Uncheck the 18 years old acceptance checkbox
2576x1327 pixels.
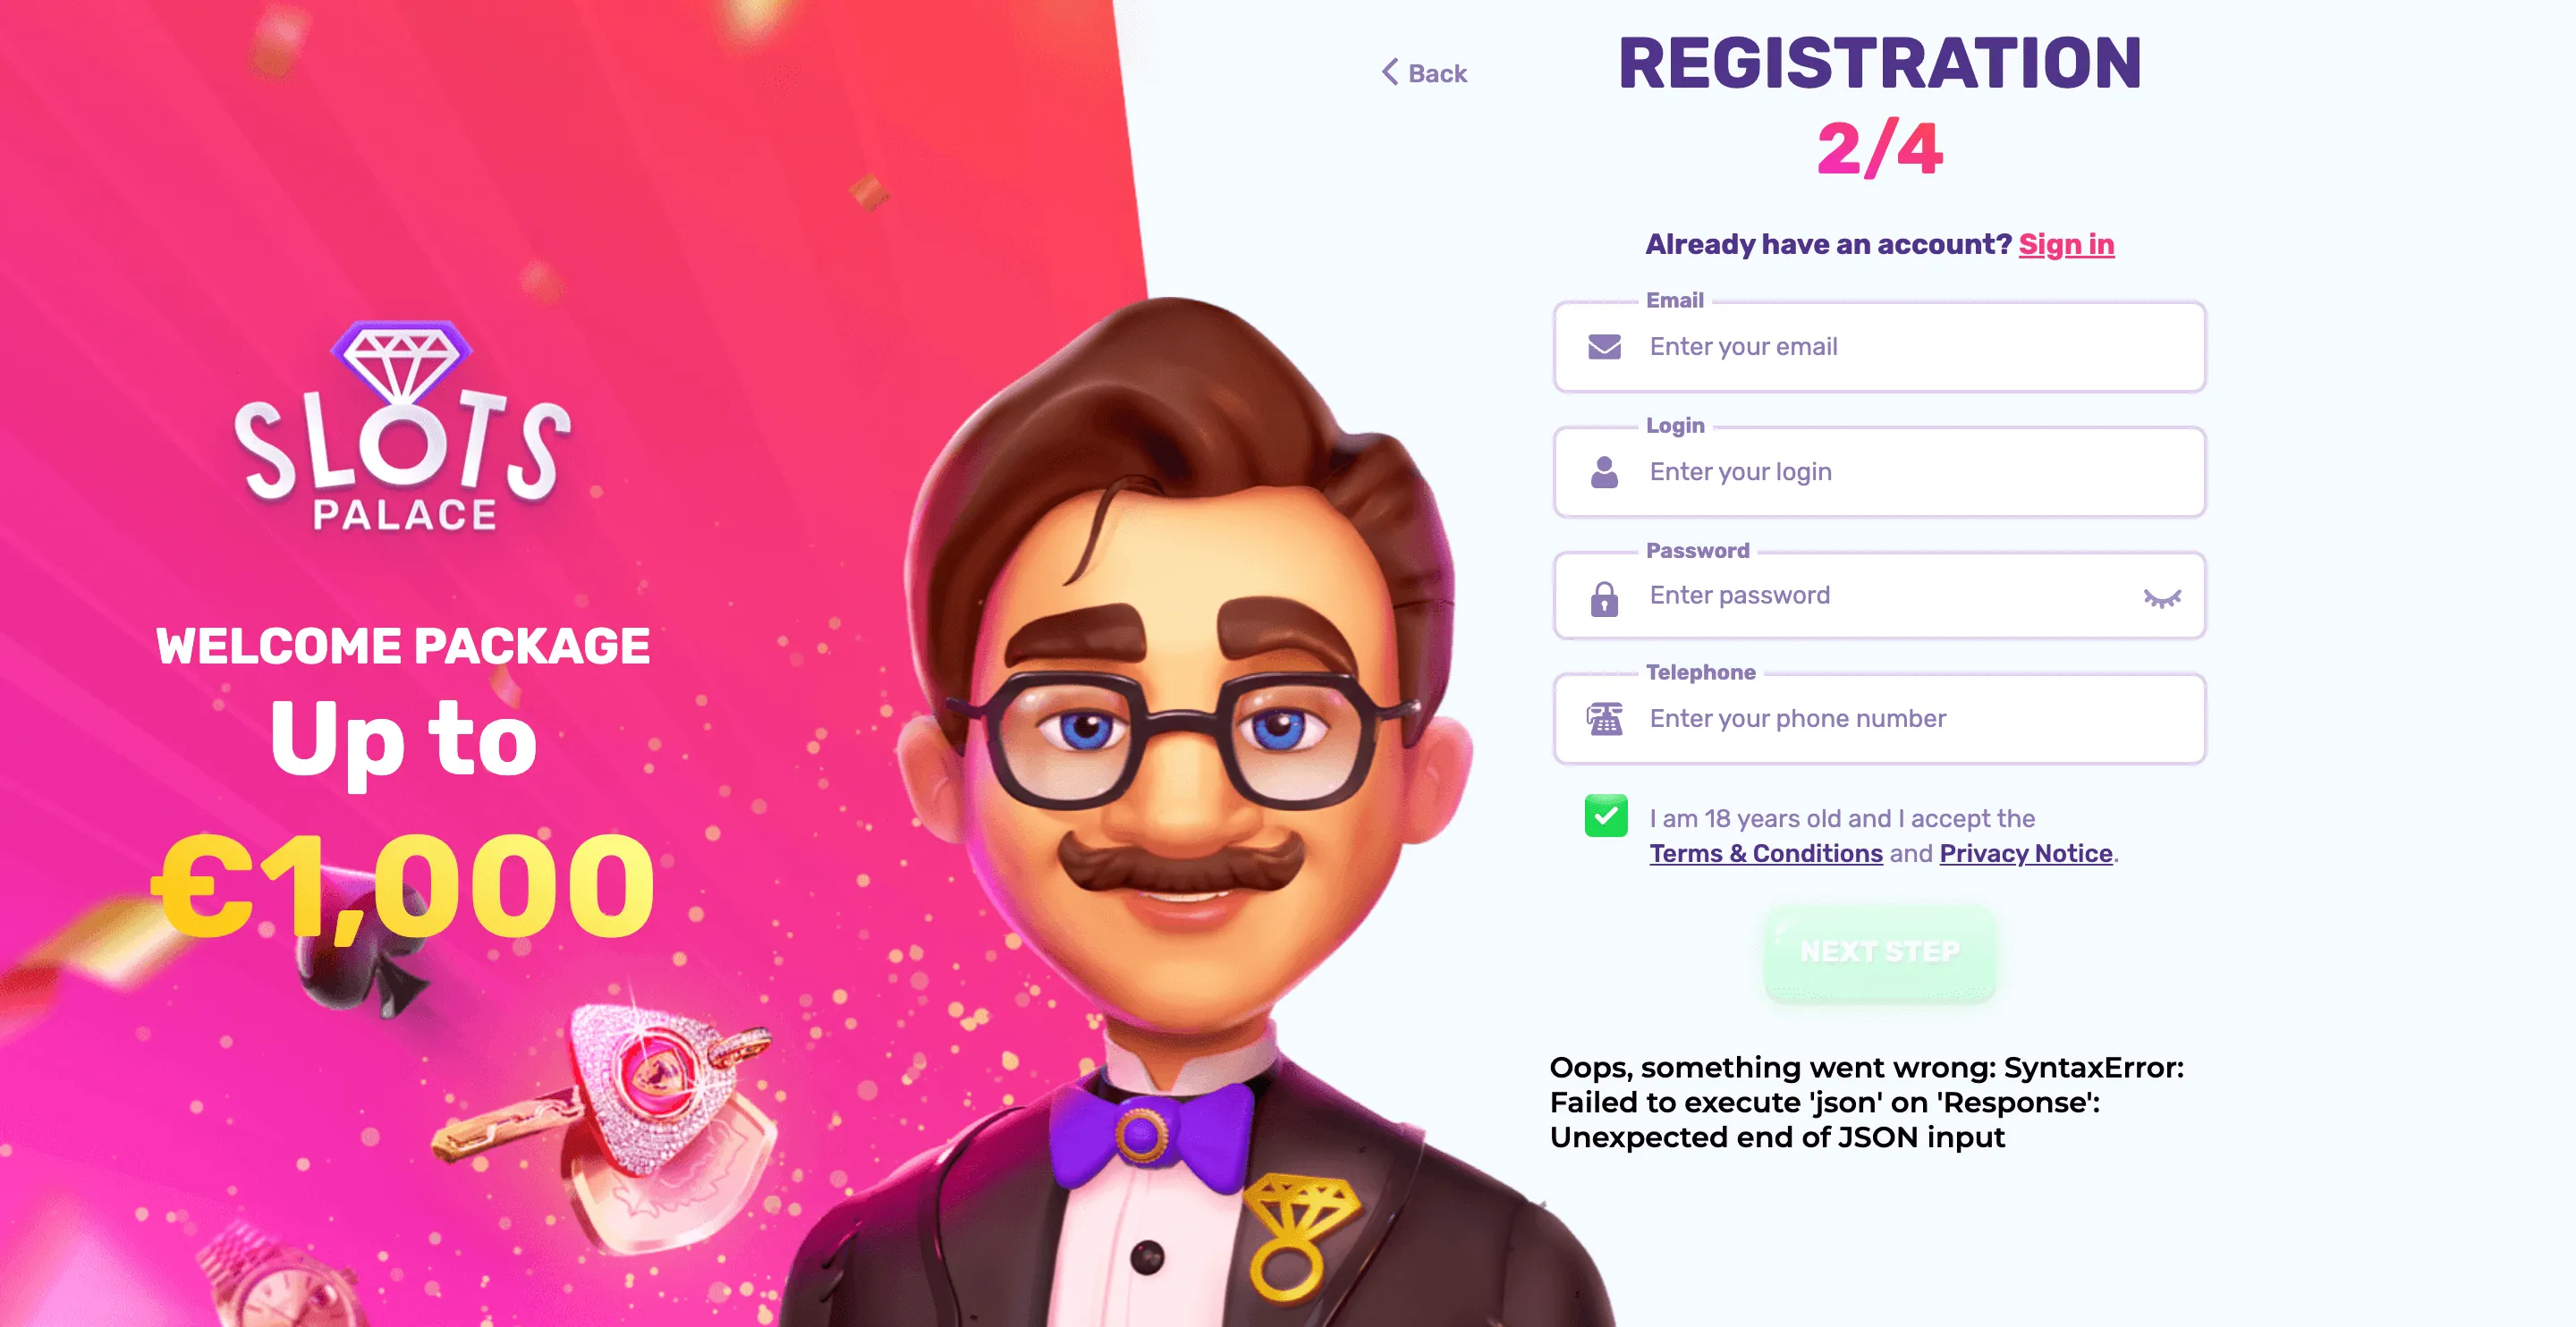1606,816
